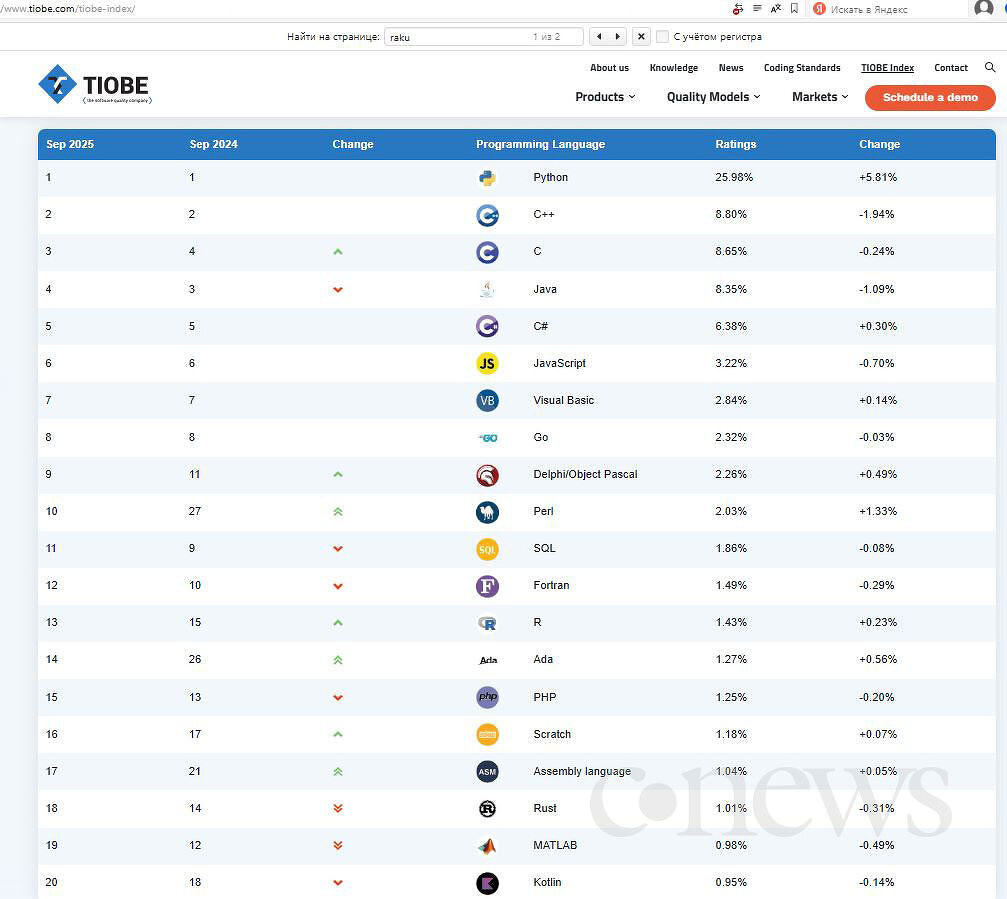Click the MATLAB logo icon
Viewport: 1007px width, 899px height.
[487, 846]
